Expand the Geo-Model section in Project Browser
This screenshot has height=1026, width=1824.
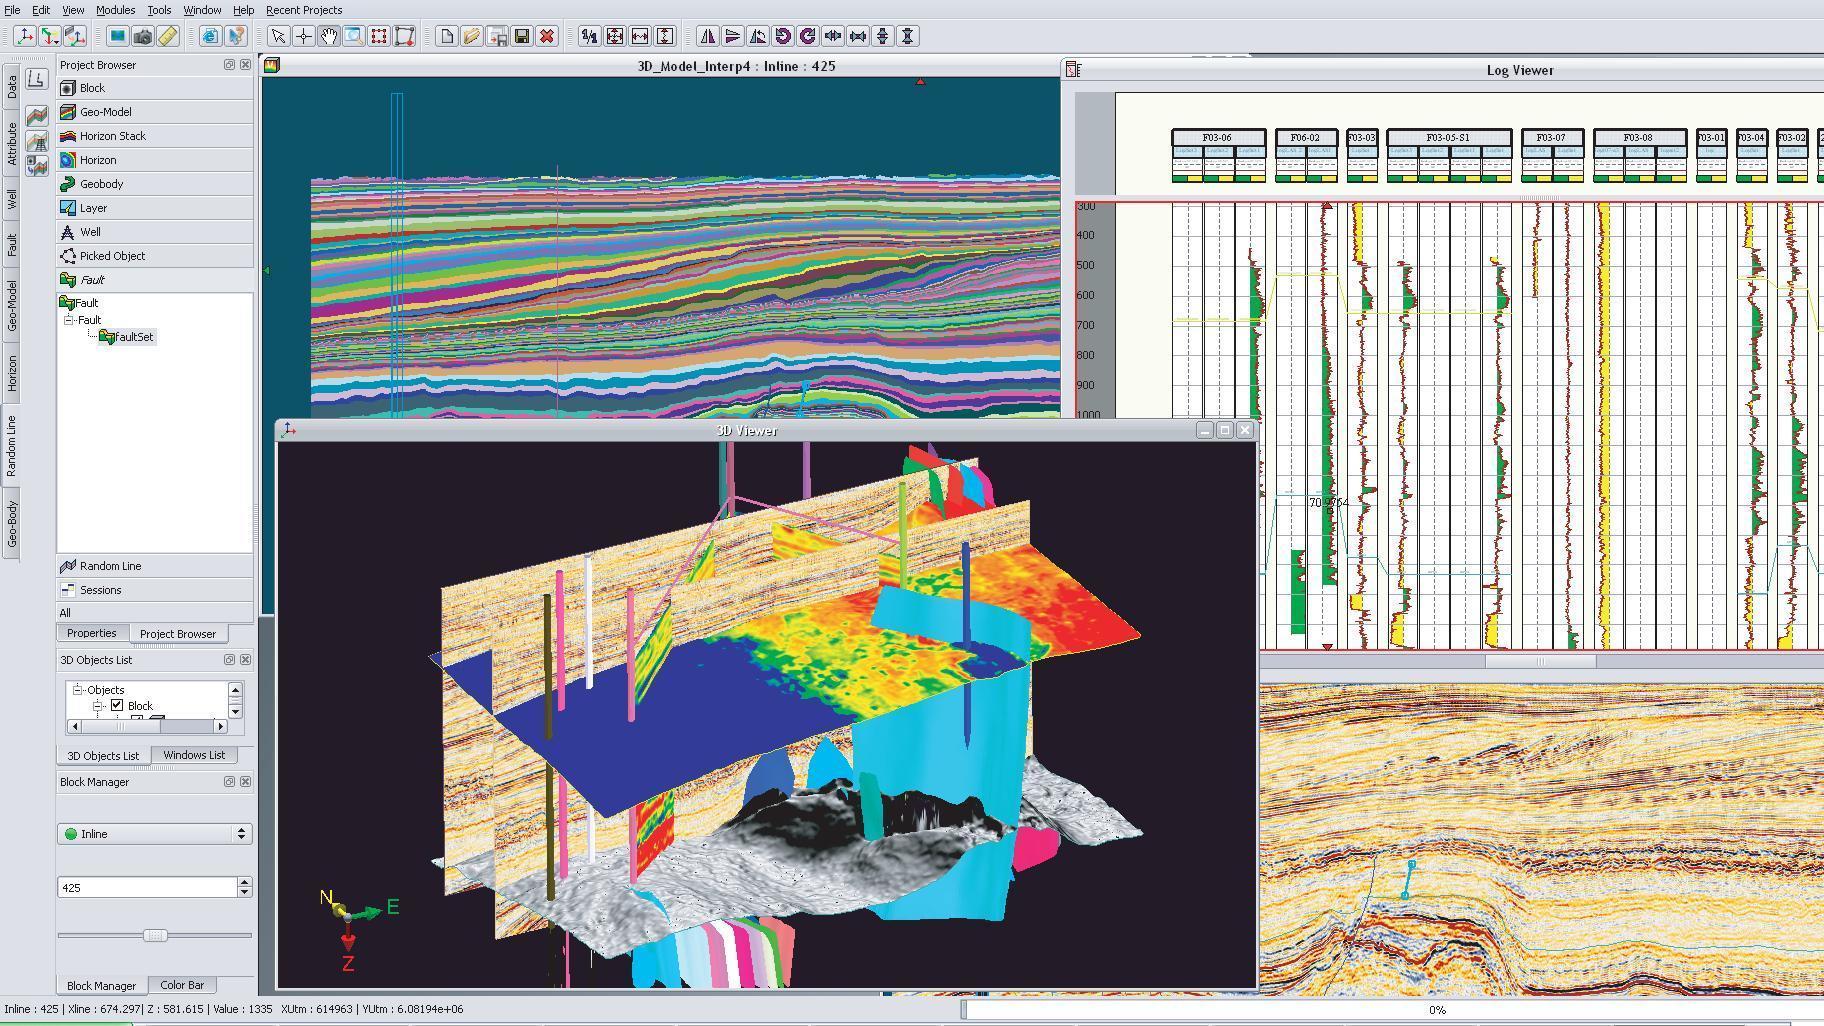[x=154, y=112]
